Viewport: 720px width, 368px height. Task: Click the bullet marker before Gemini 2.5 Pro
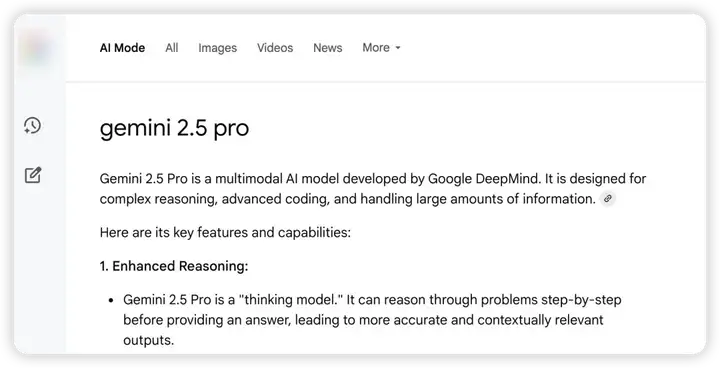click(x=111, y=300)
